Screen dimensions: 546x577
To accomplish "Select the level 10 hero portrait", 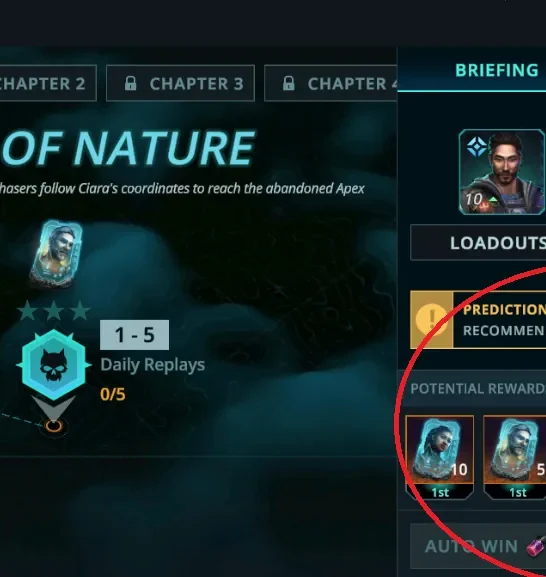I will tap(502, 172).
